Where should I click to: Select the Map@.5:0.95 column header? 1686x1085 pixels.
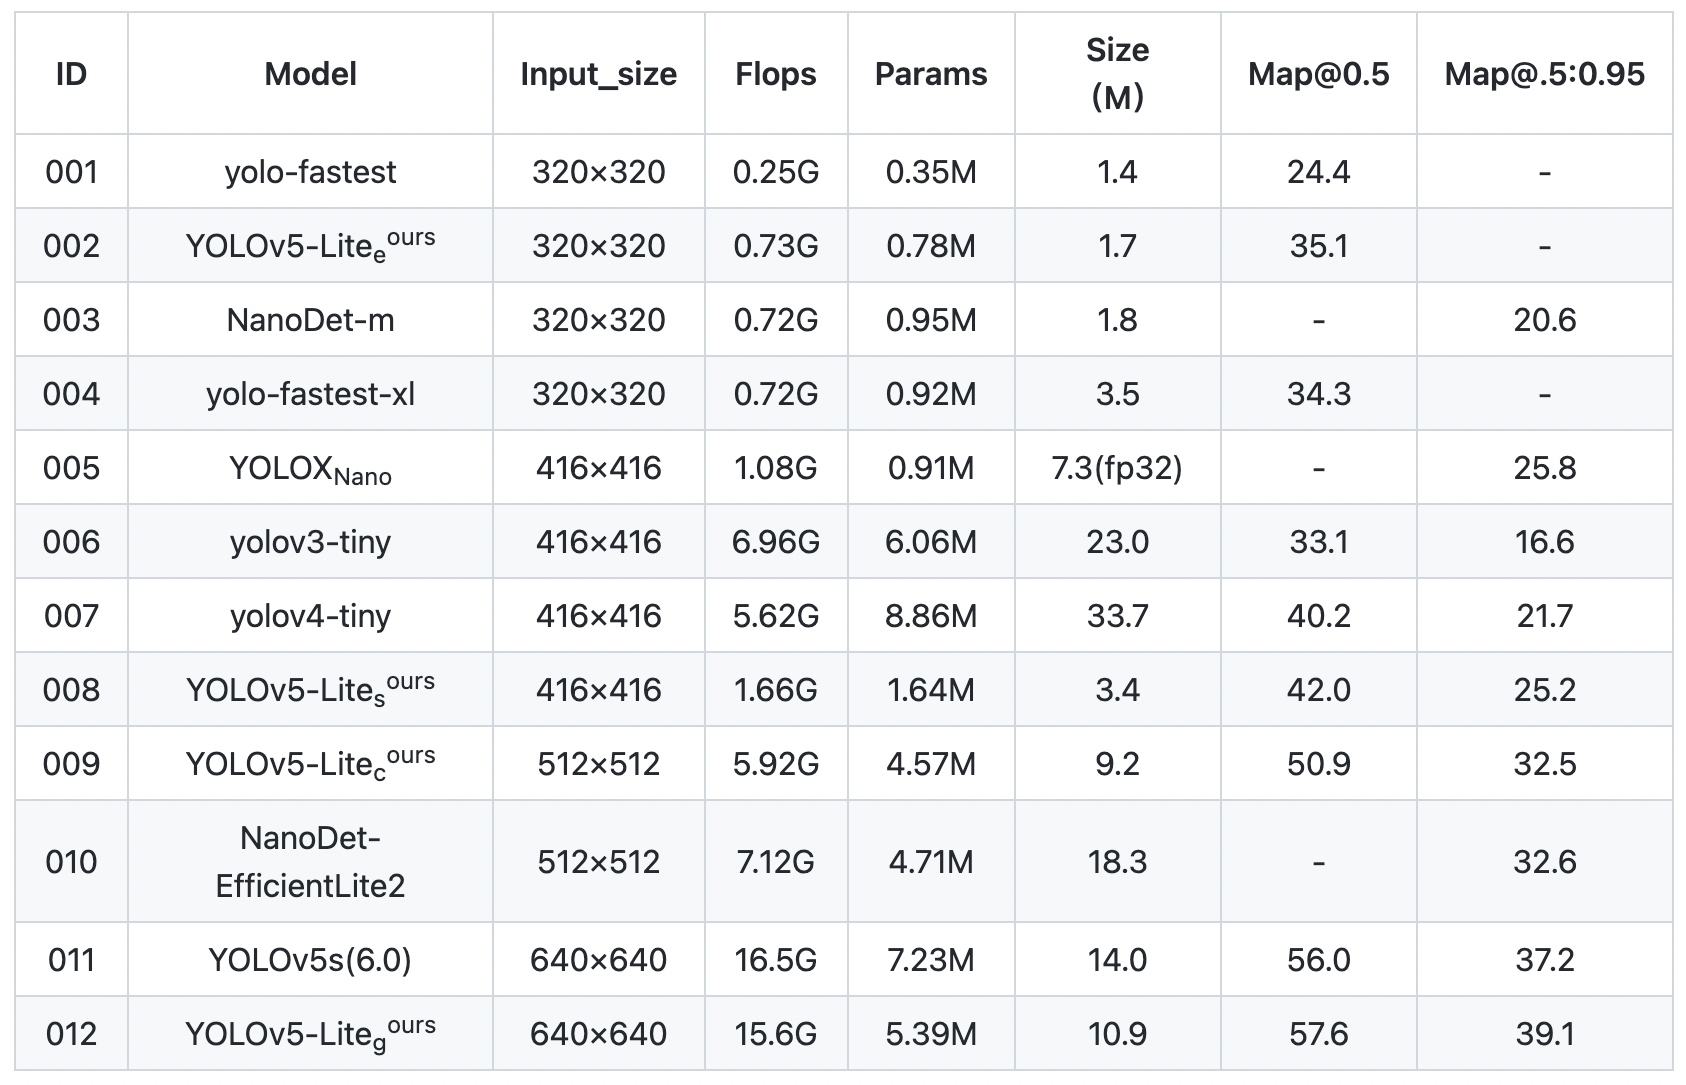(x=1544, y=74)
